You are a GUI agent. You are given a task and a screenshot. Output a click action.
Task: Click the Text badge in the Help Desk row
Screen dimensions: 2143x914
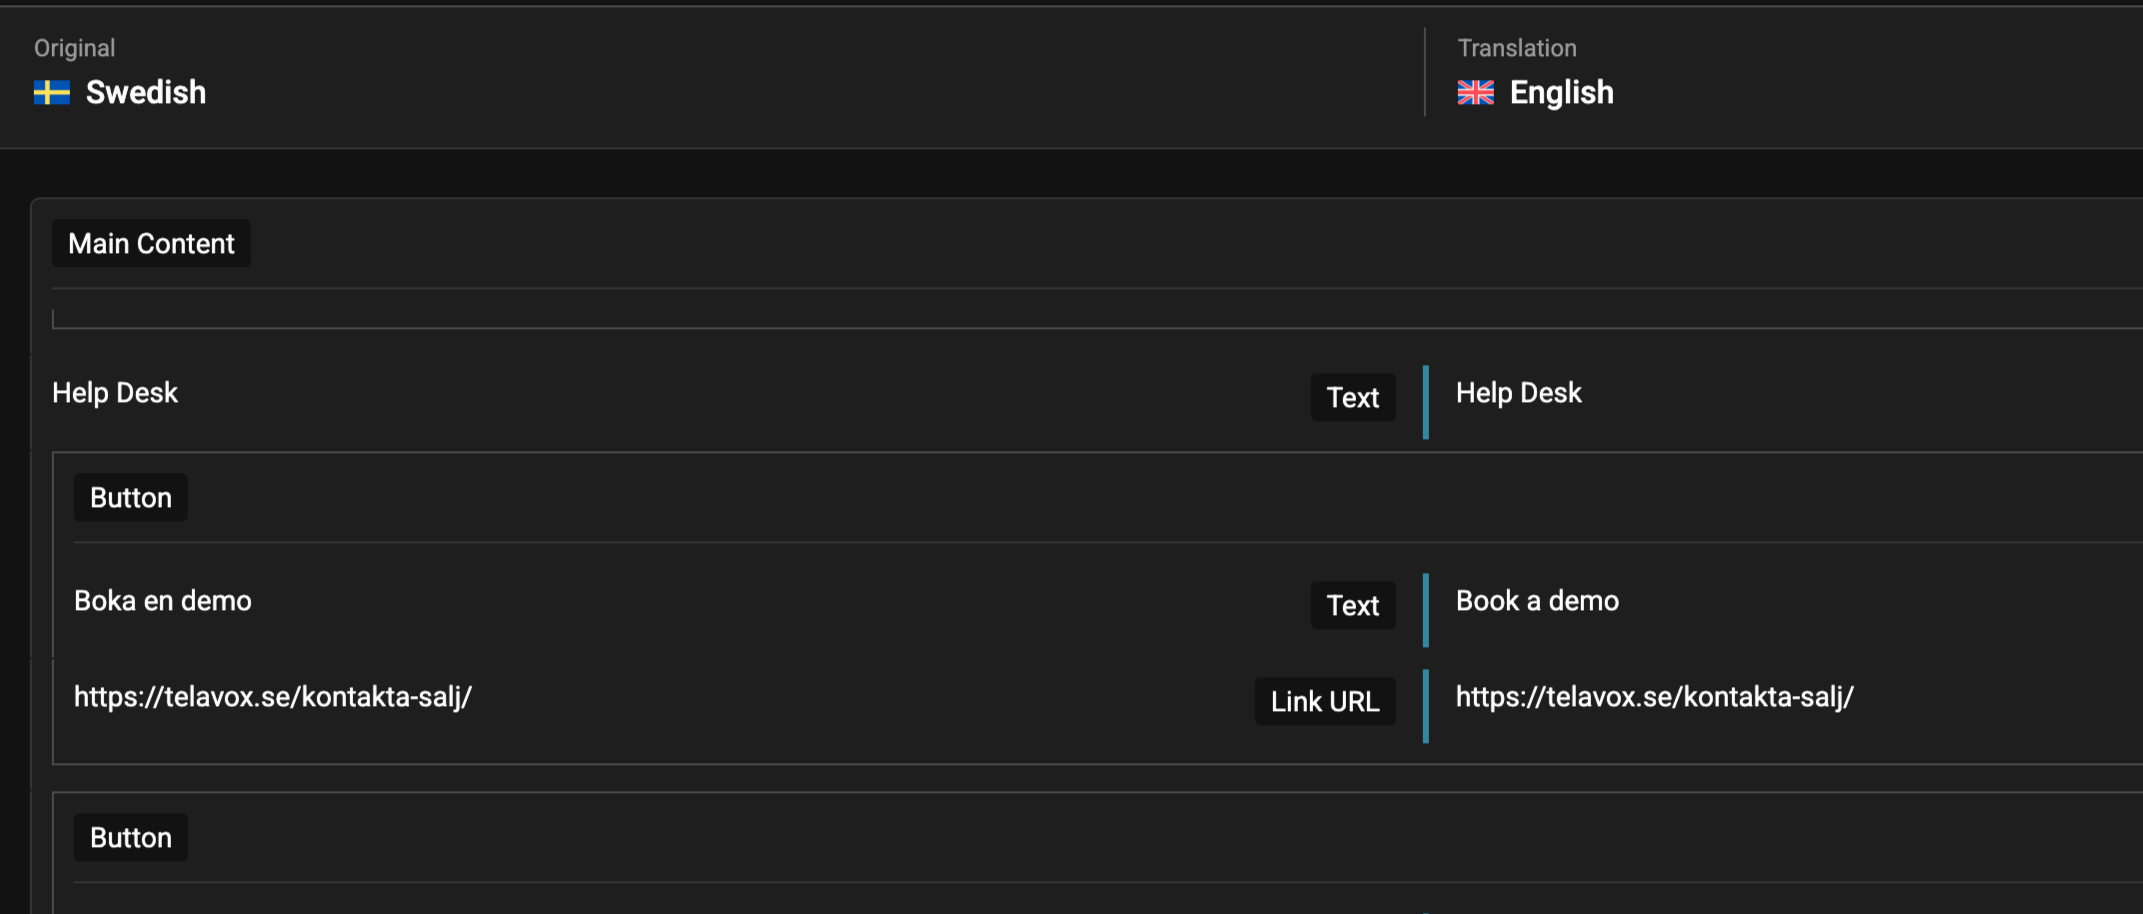[x=1352, y=398]
